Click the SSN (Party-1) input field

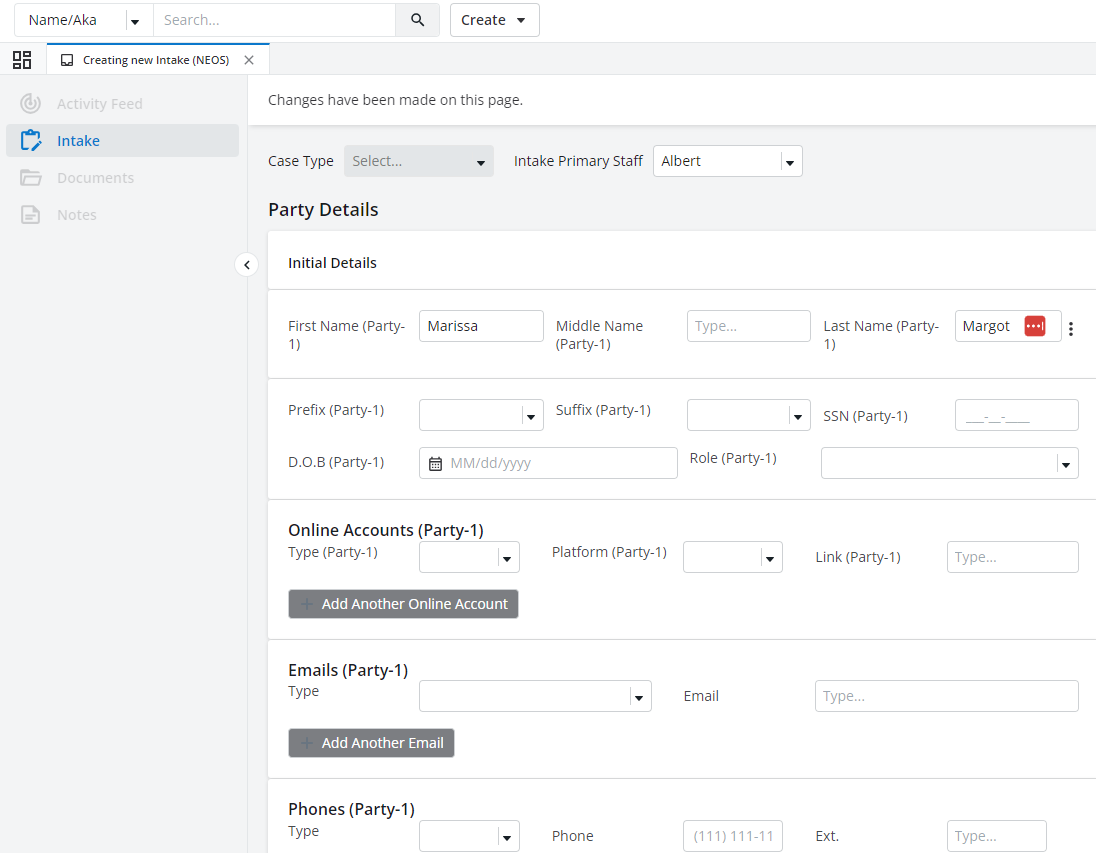click(x=1016, y=415)
